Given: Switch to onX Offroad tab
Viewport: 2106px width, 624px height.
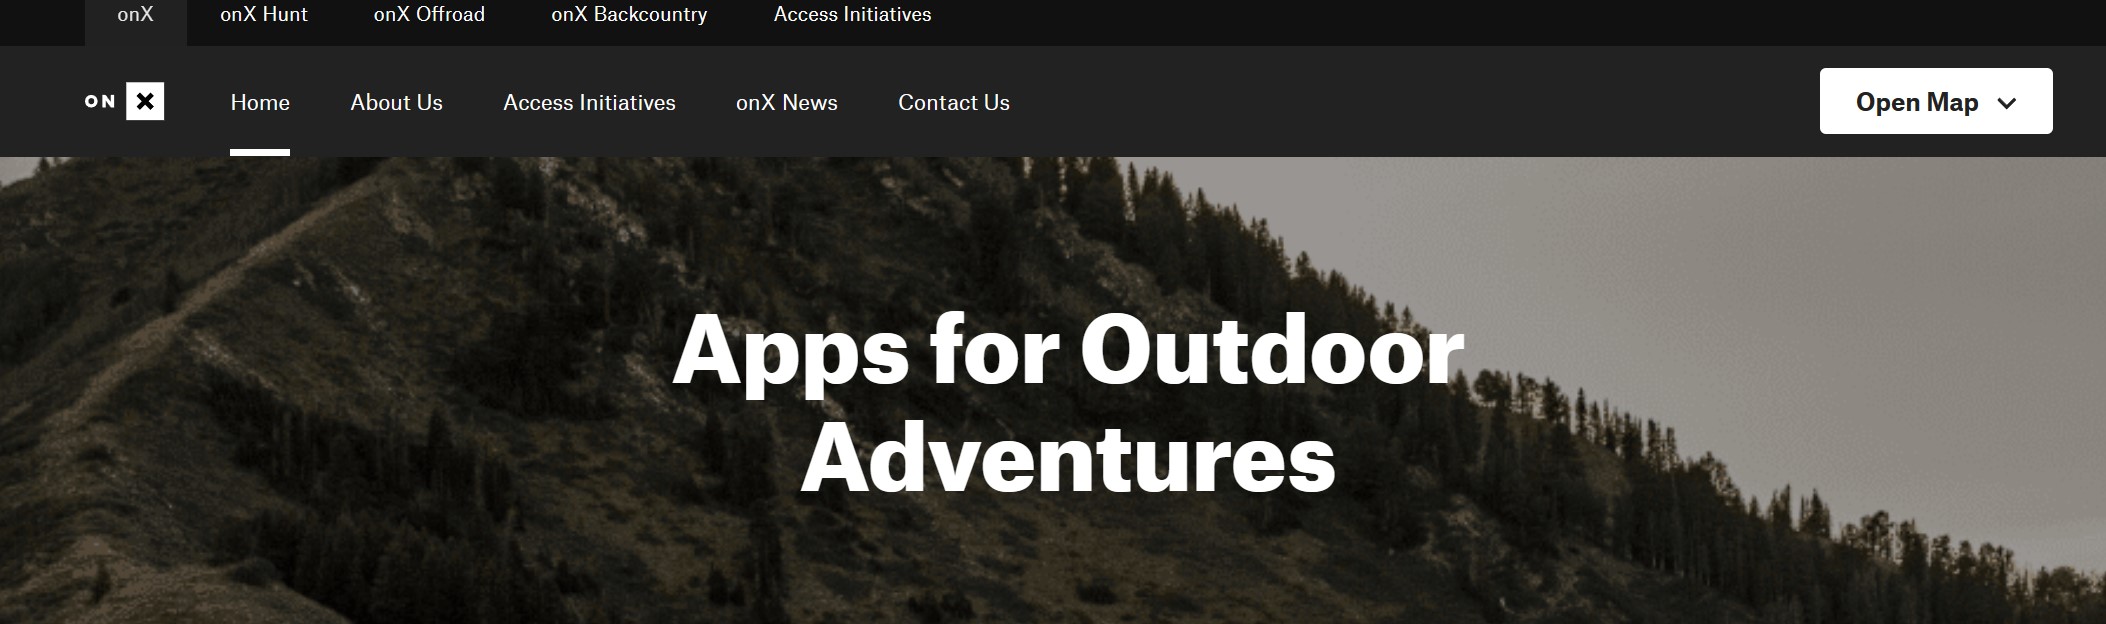Looking at the screenshot, I should [x=429, y=15].
